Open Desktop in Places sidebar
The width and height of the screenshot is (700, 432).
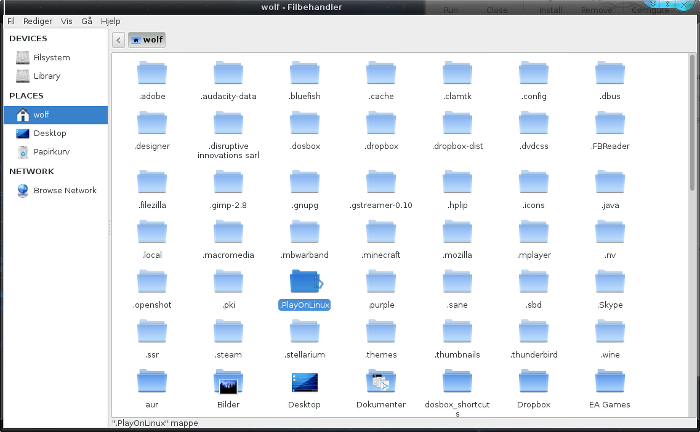point(56,133)
